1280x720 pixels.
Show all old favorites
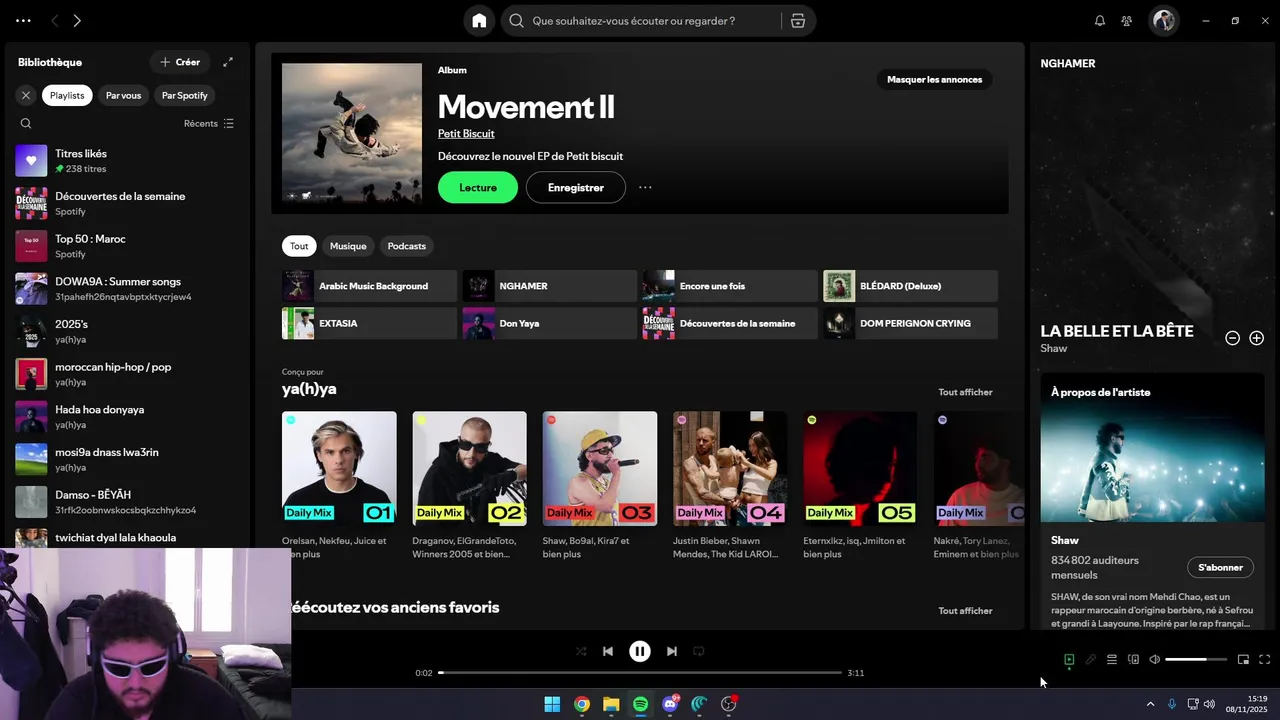click(x=965, y=611)
